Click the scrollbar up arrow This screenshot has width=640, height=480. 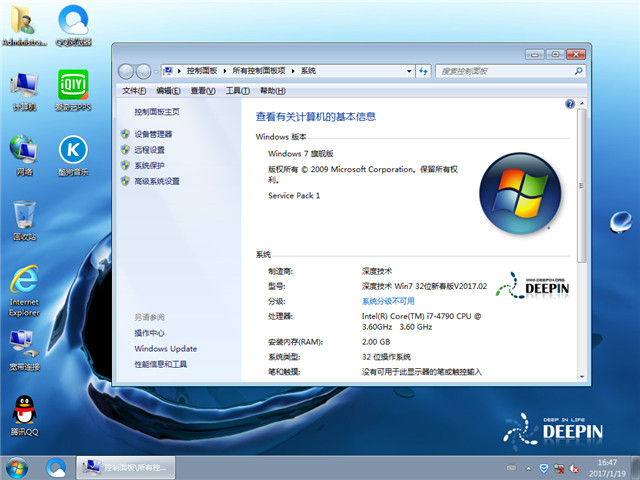582,104
